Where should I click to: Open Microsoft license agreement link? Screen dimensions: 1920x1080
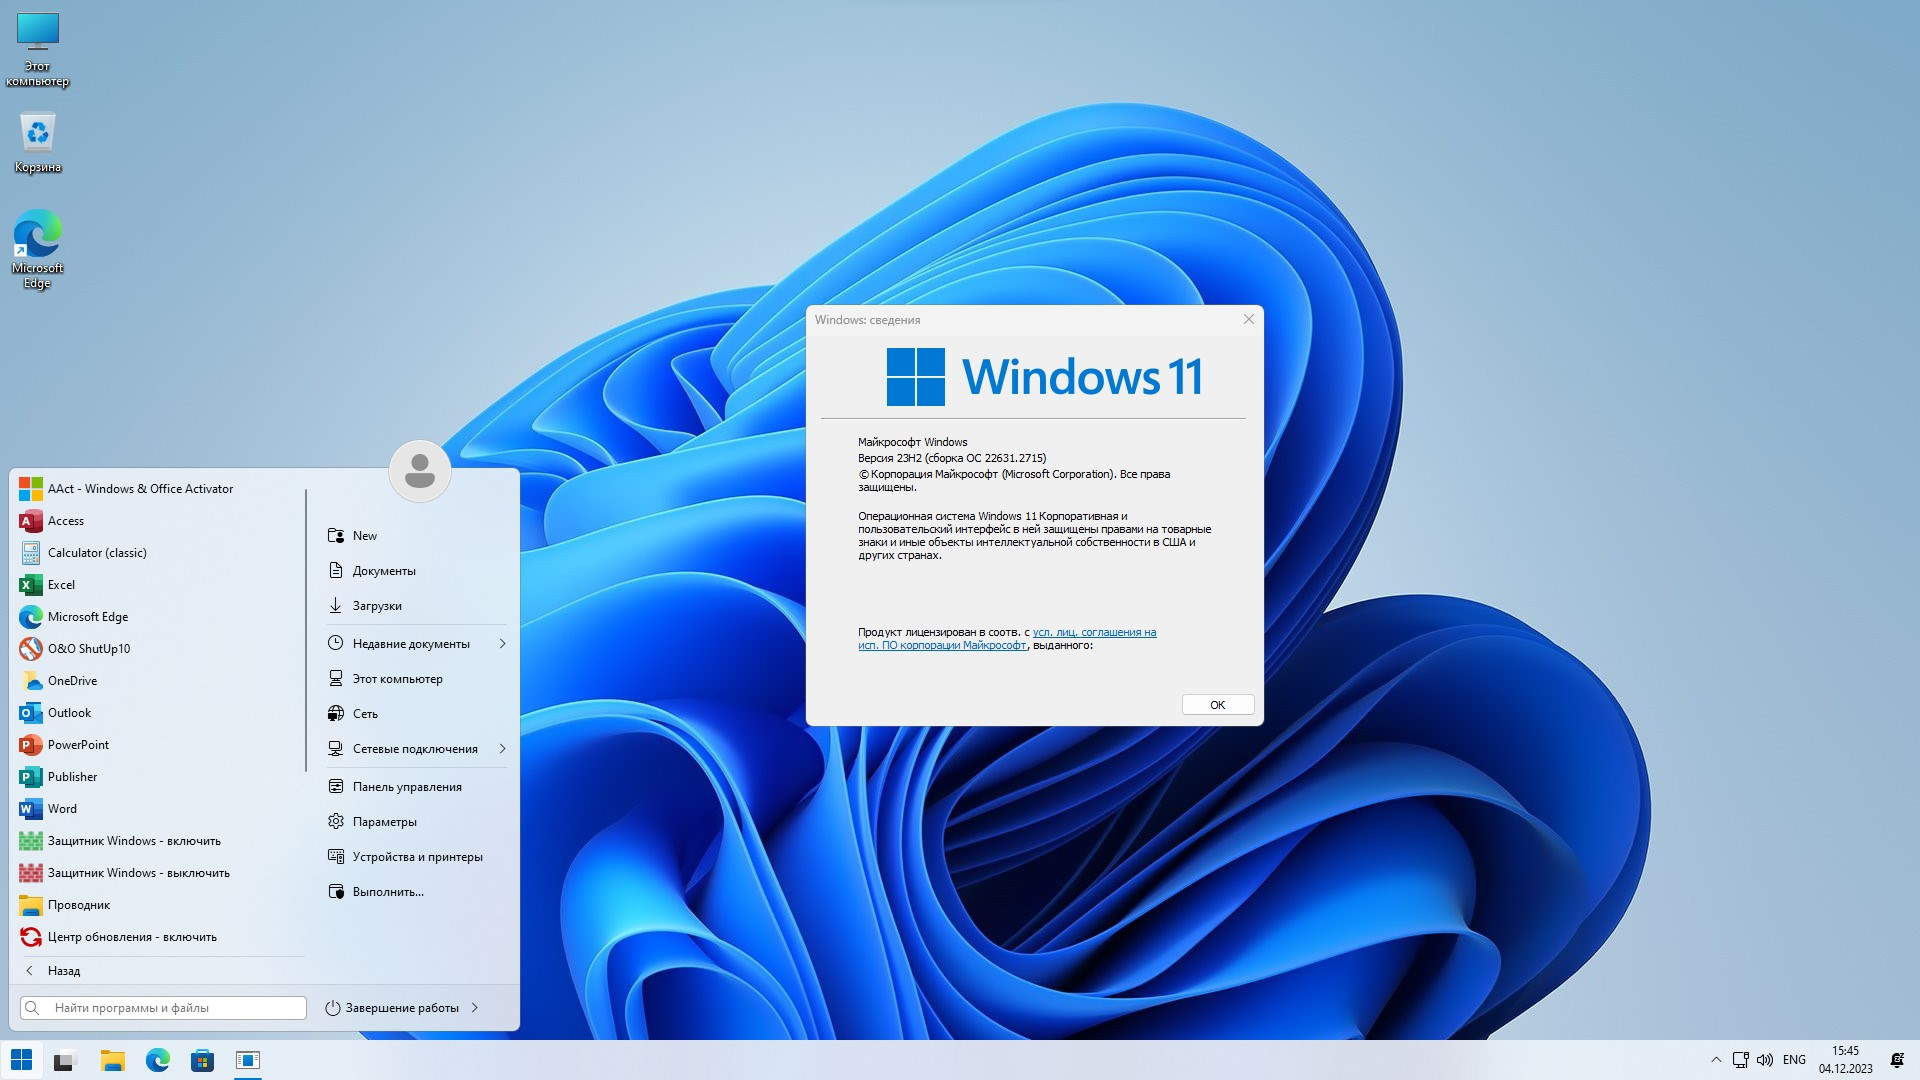1094,633
